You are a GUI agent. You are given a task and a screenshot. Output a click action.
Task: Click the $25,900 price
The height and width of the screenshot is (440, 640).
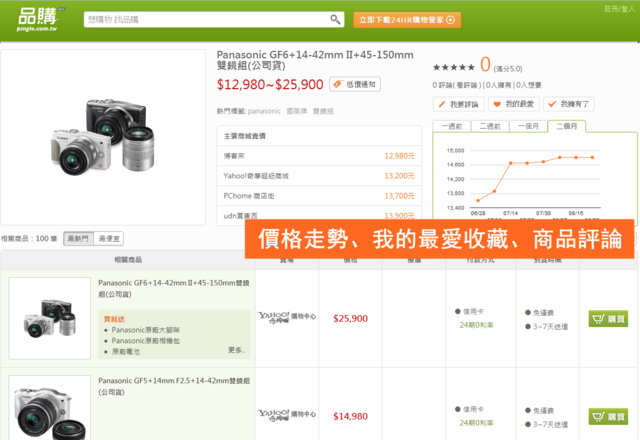coord(350,318)
